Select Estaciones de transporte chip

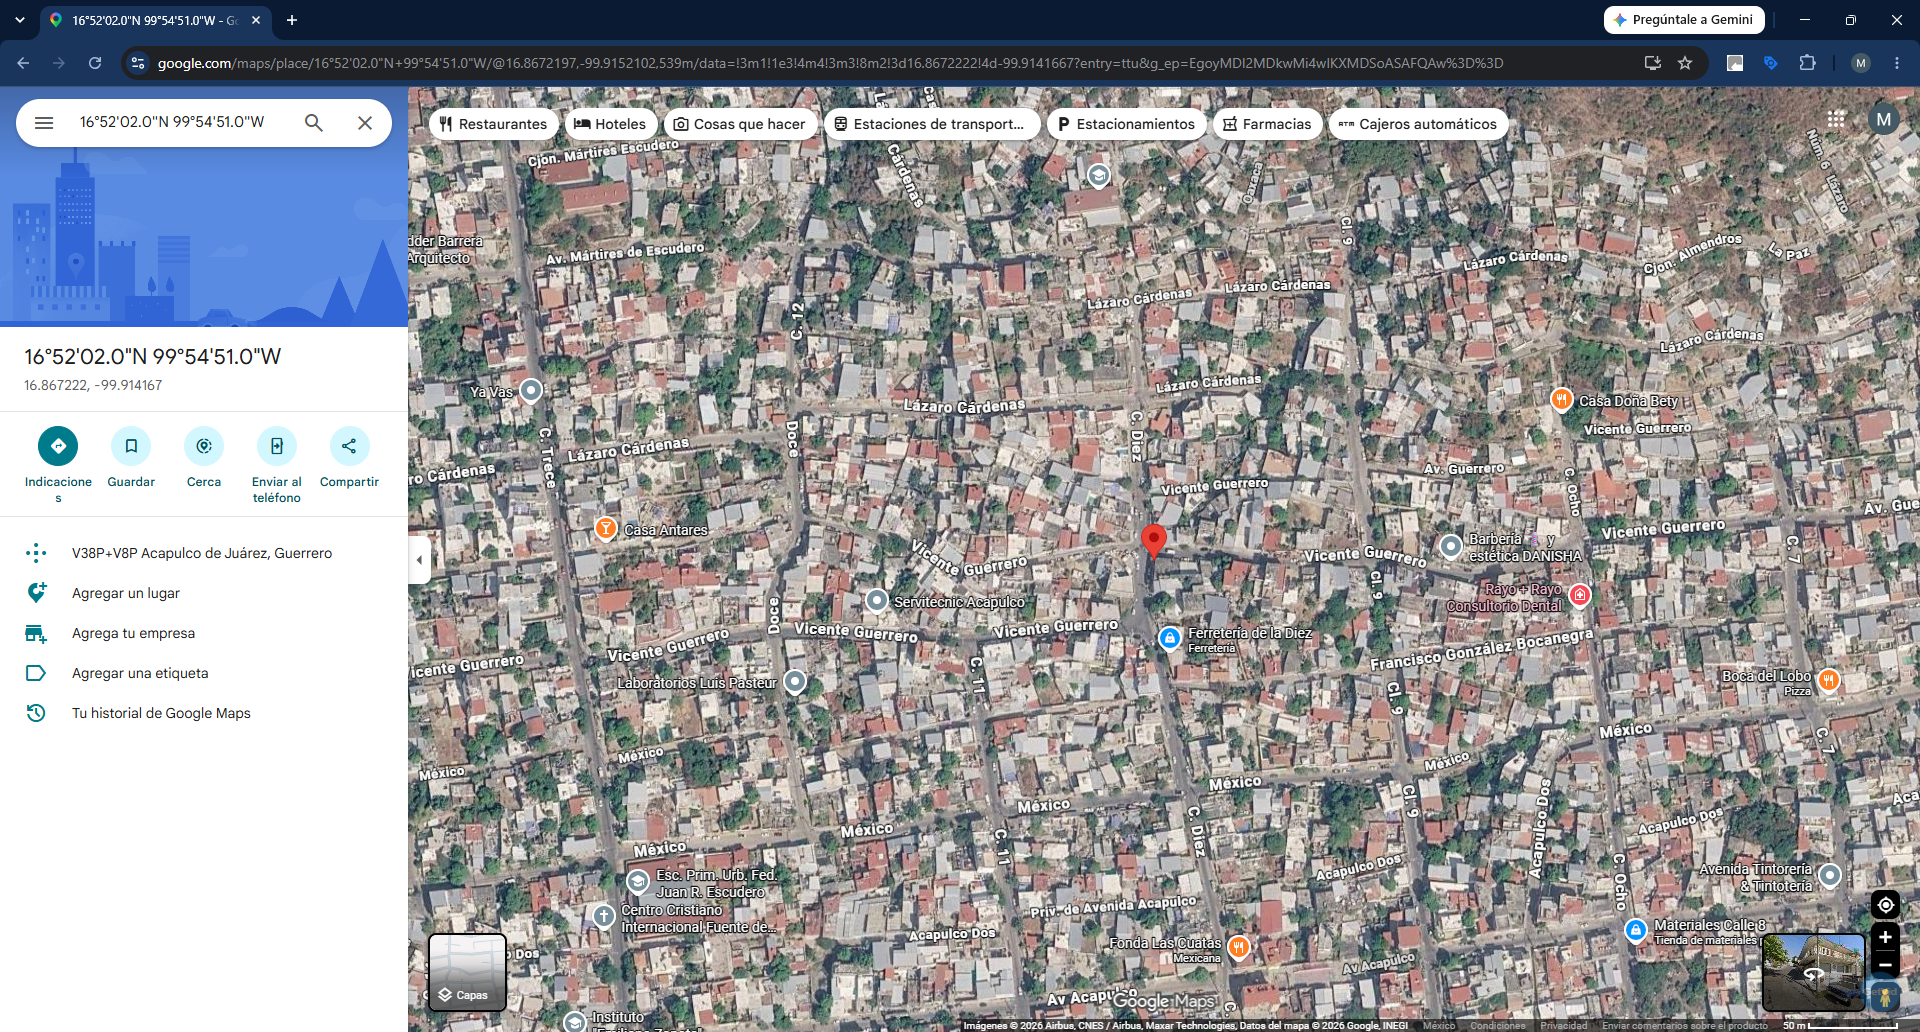click(x=930, y=124)
